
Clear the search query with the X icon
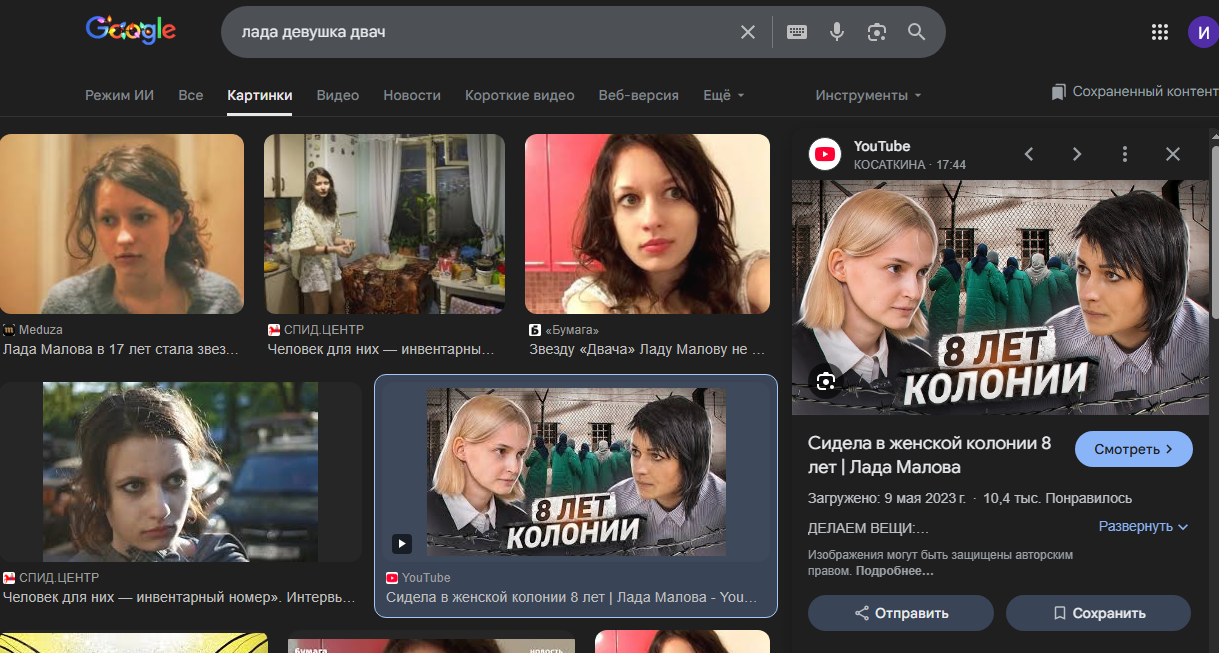pyautogui.click(x=747, y=32)
